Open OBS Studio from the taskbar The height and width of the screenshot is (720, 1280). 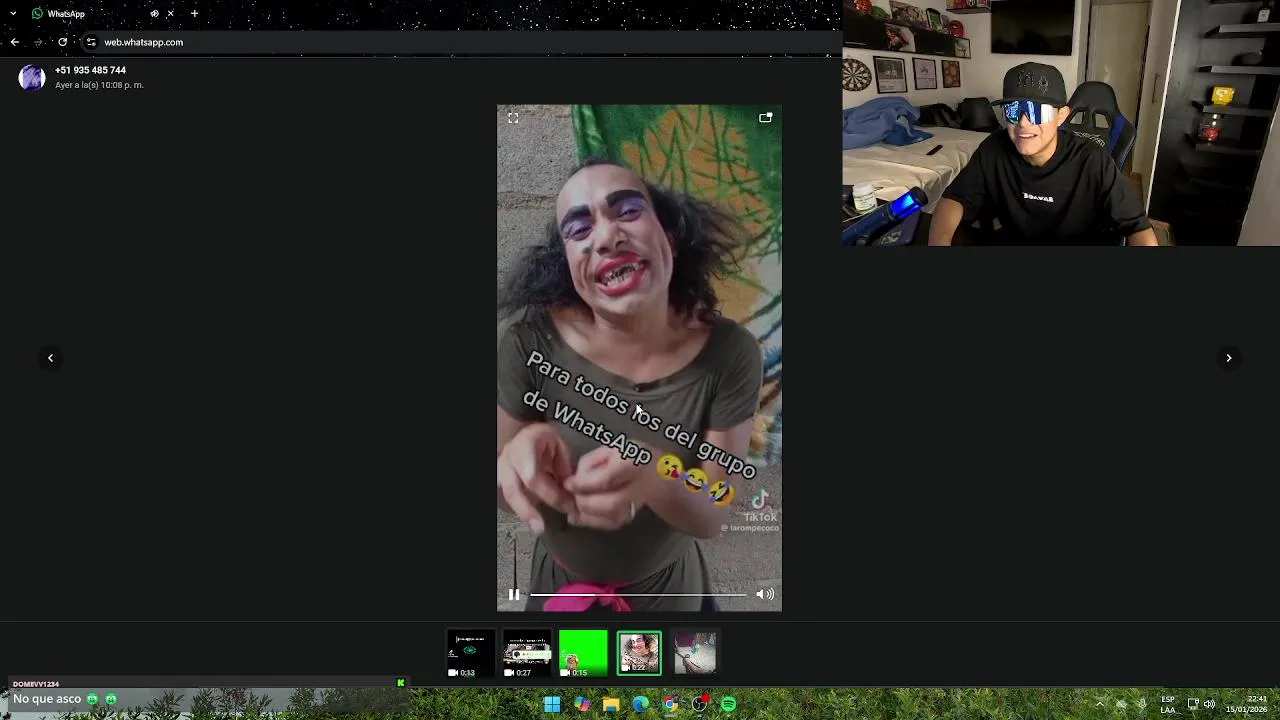click(x=700, y=705)
